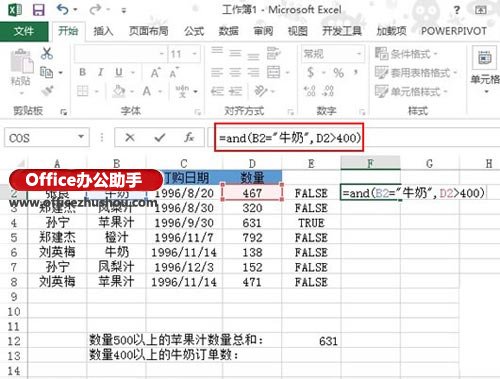The image size is (500, 379).
Task: Click the Percent Style icon
Action: (338, 72)
